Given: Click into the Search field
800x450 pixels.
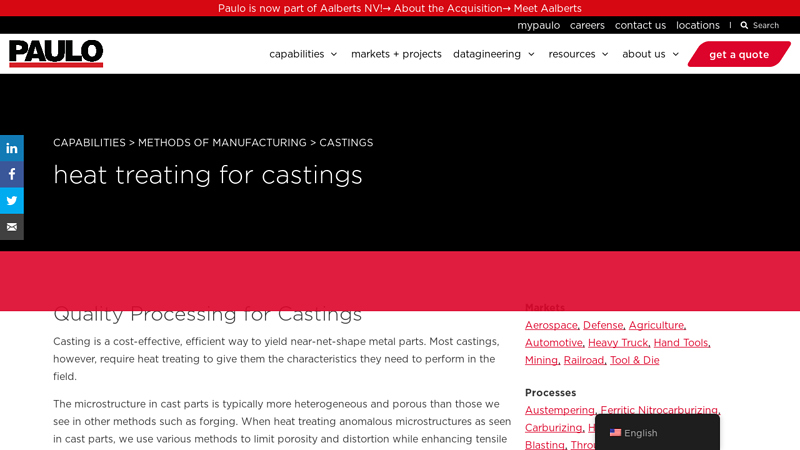Looking at the screenshot, I should (766, 25).
